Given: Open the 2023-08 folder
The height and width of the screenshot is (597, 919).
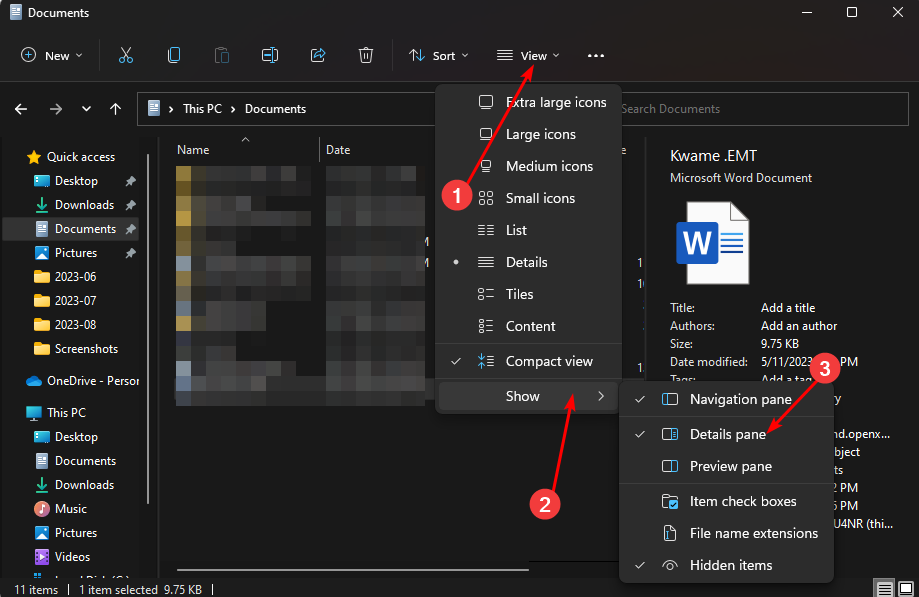Looking at the screenshot, I should tap(66, 325).
